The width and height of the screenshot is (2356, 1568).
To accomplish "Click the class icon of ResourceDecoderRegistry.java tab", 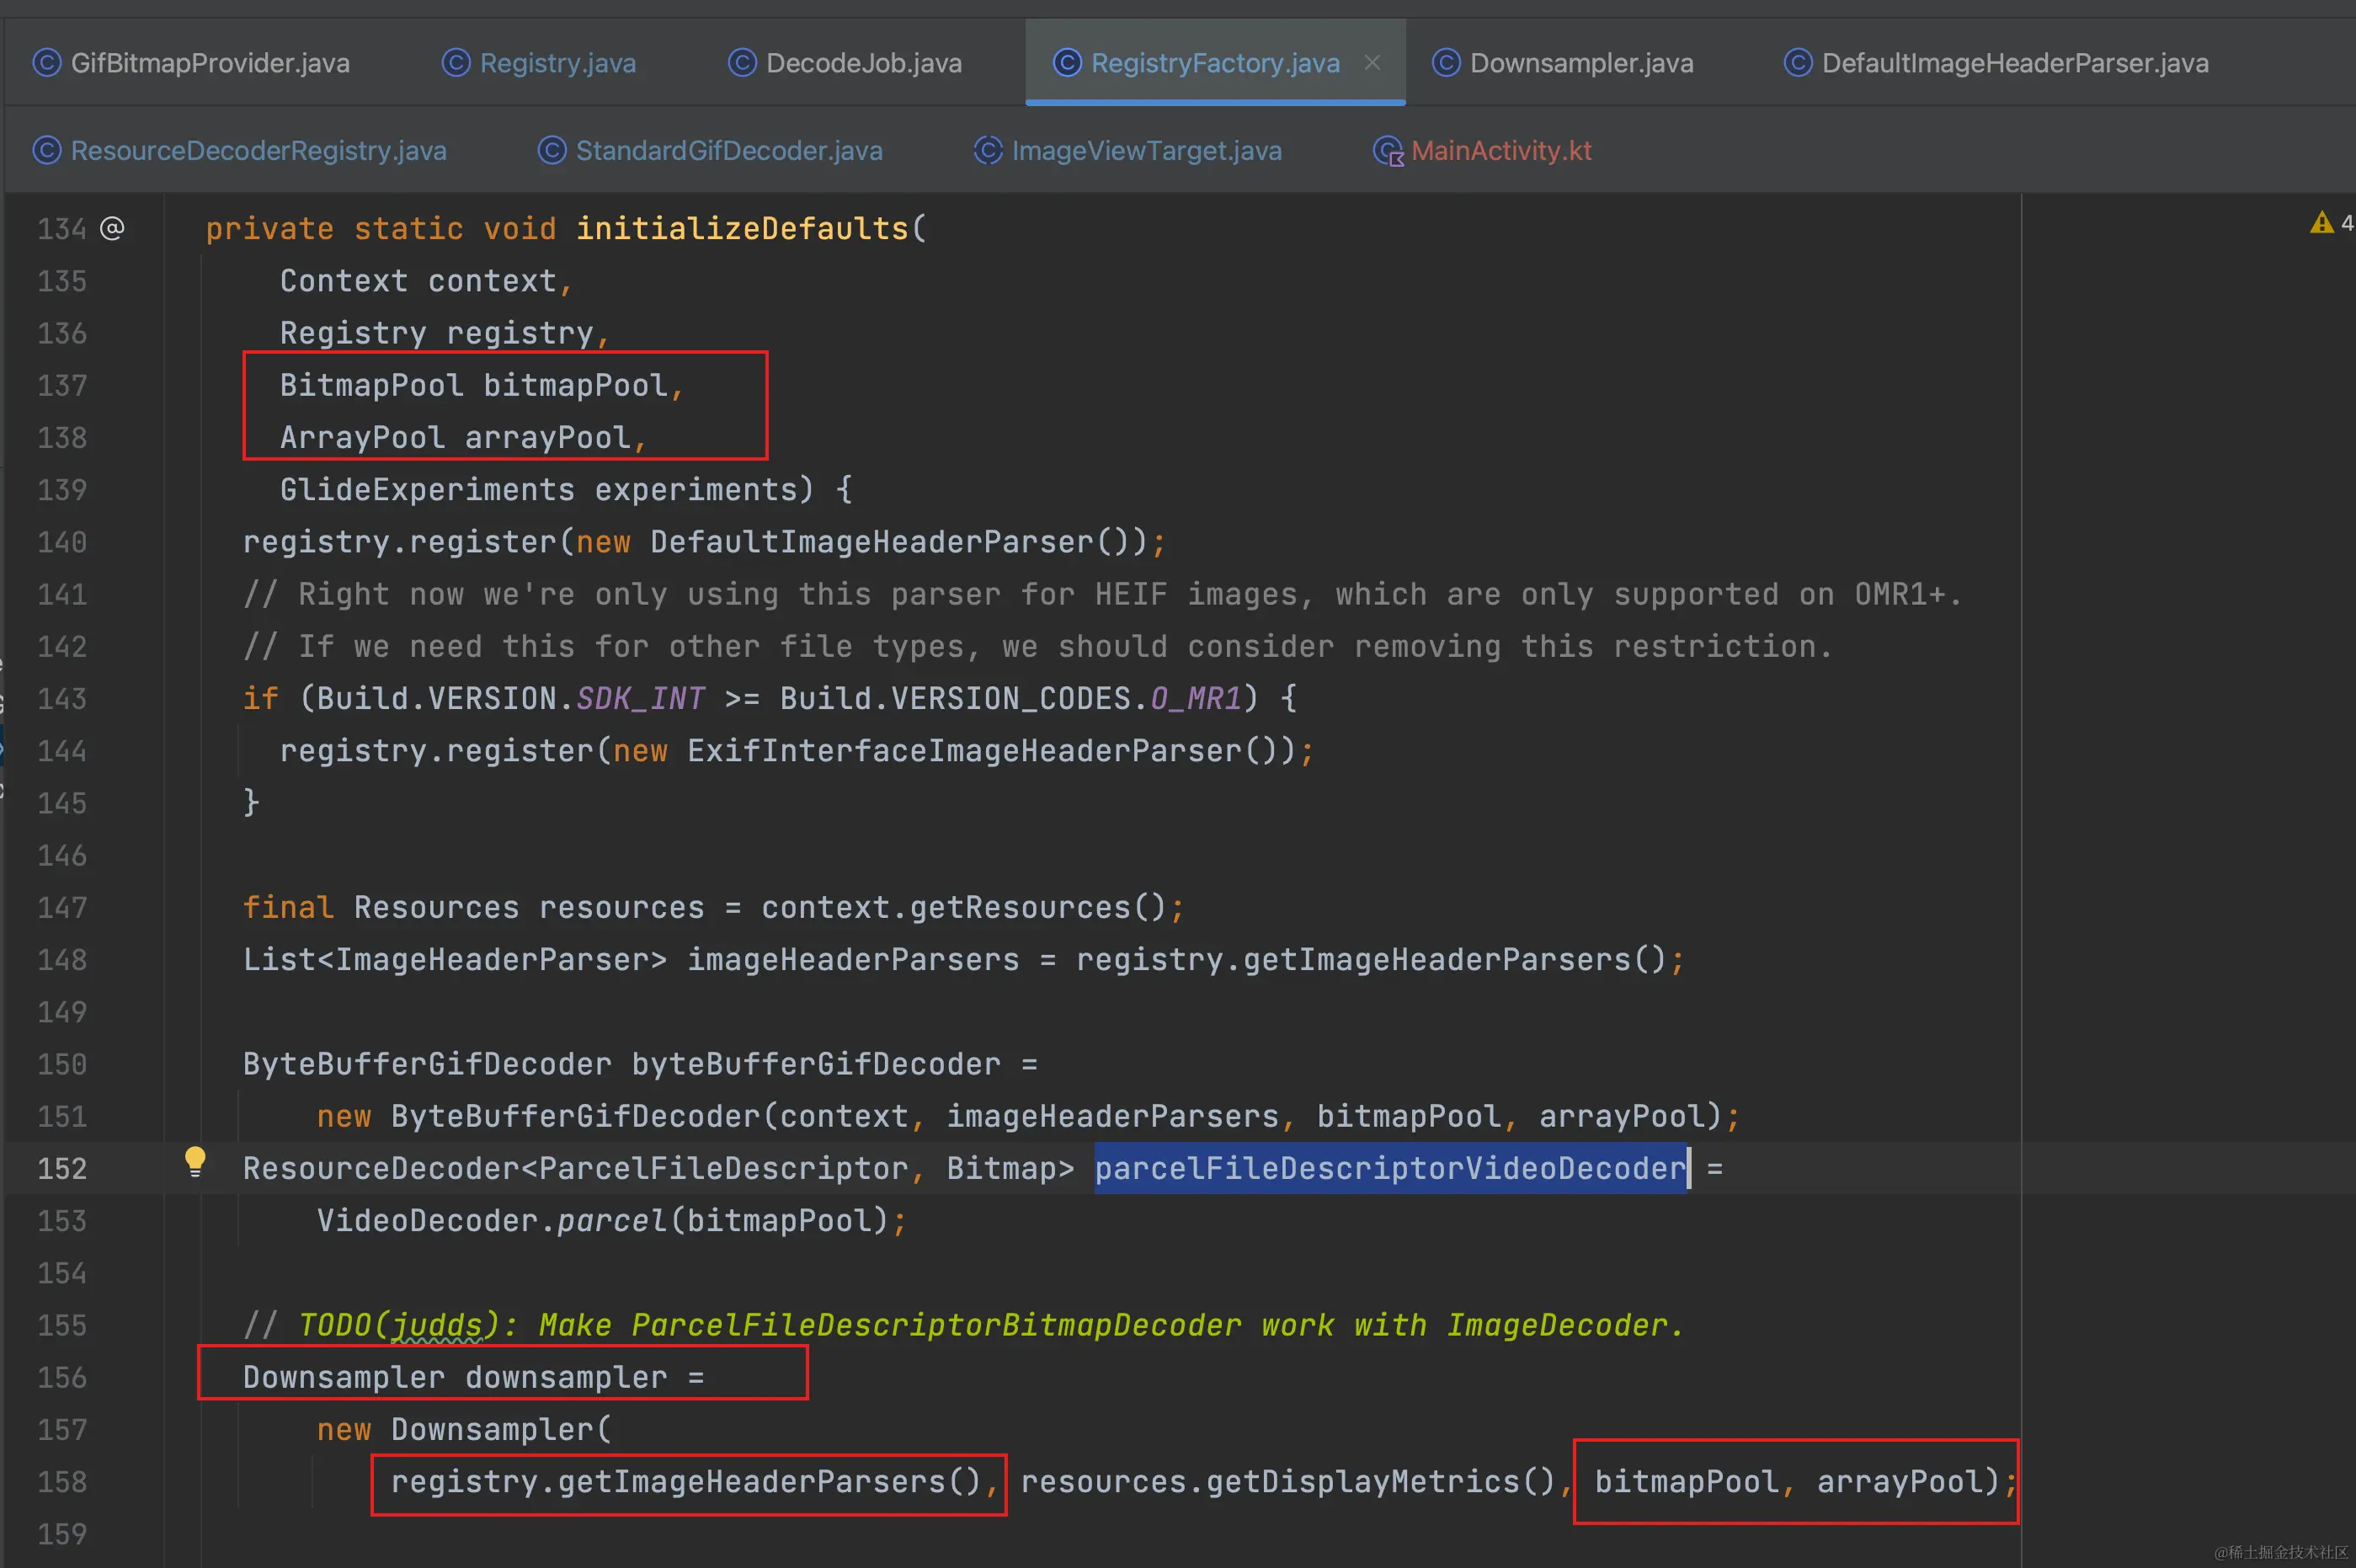I will tap(47, 150).
